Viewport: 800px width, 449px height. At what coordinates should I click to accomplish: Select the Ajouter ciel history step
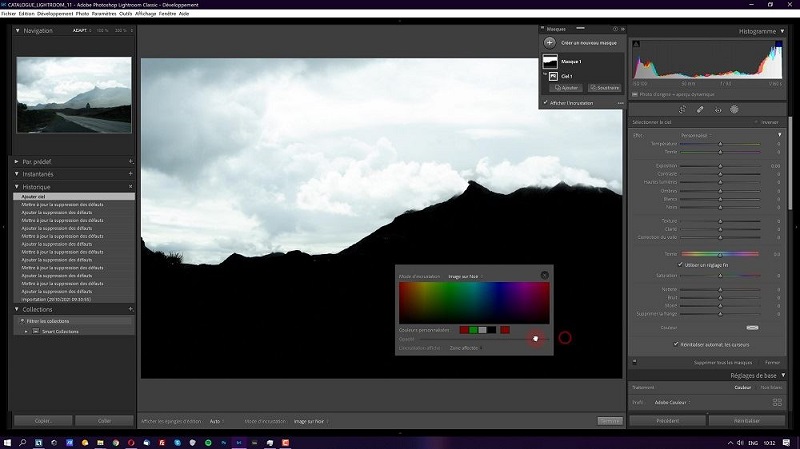(x=74, y=196)
